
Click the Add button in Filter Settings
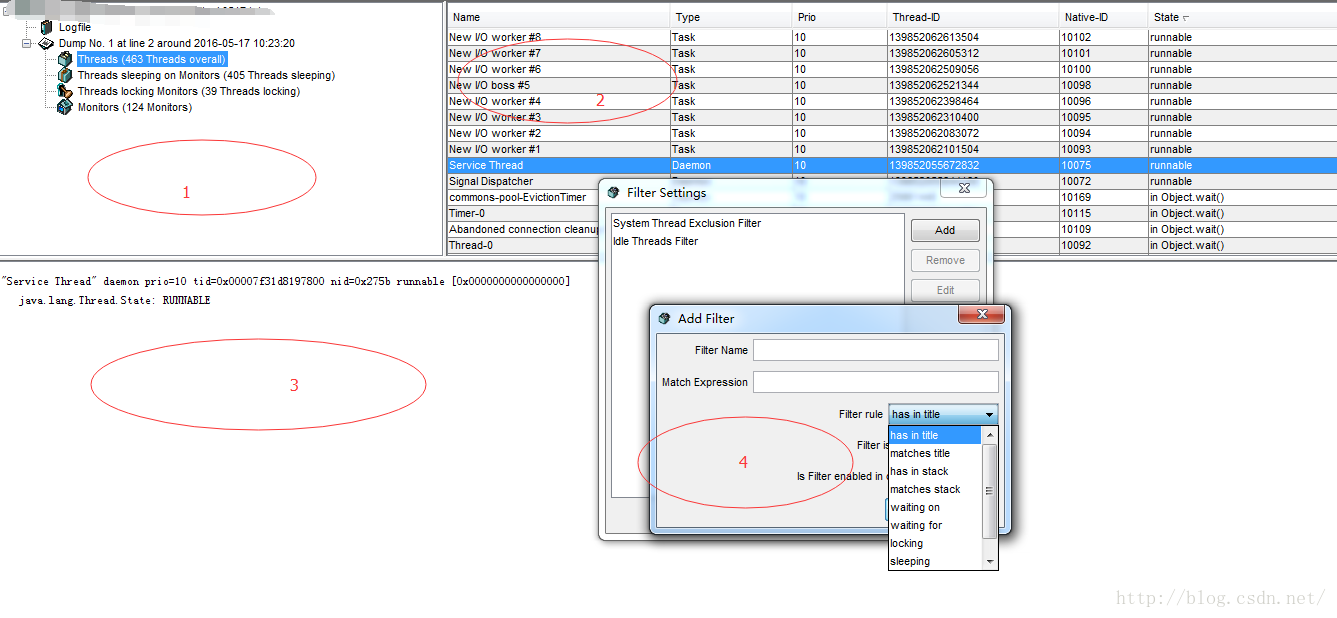(944, 230)
